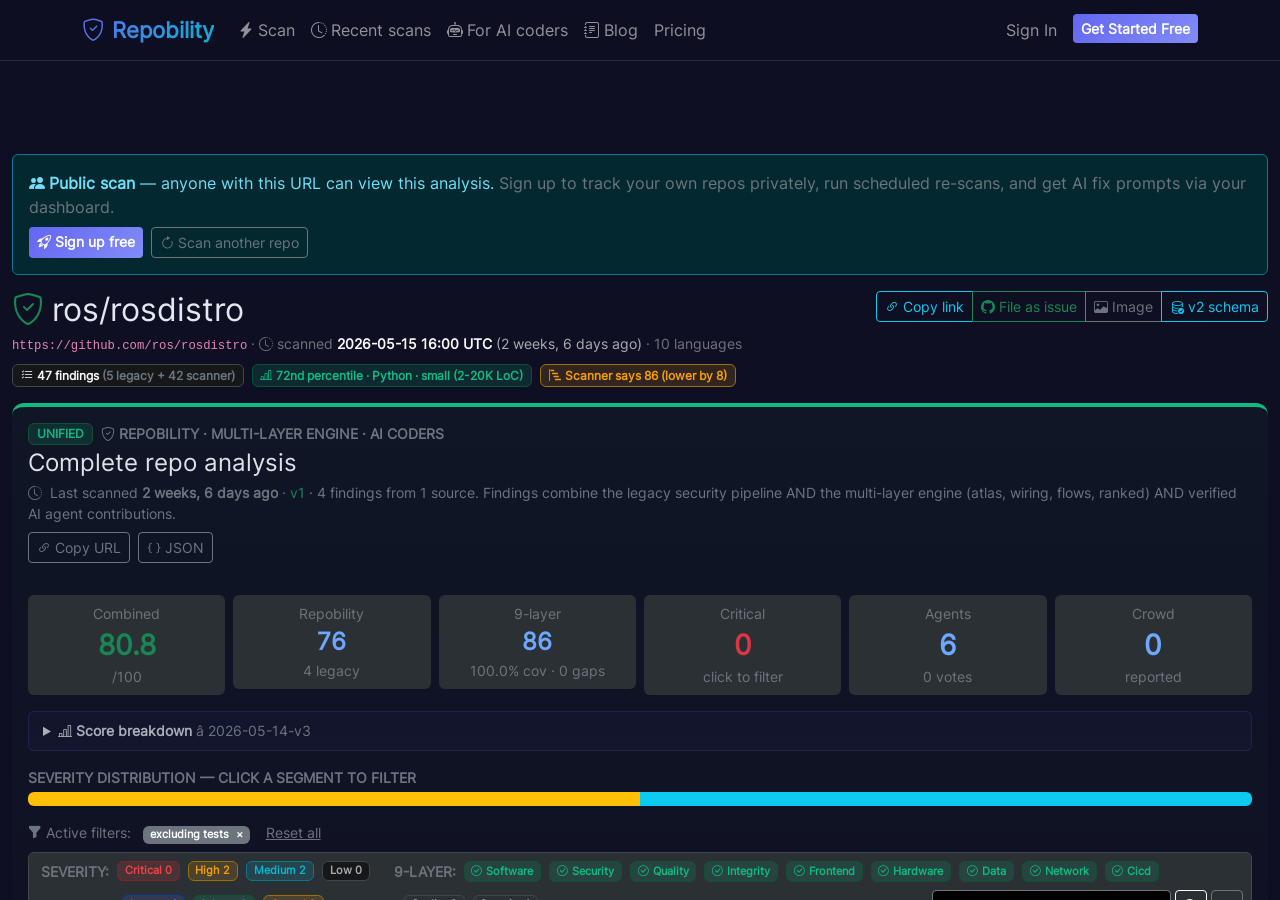The image size is (1280, 900).
Task: Click File as issue GitHub button
Action: click(1029, 307)
